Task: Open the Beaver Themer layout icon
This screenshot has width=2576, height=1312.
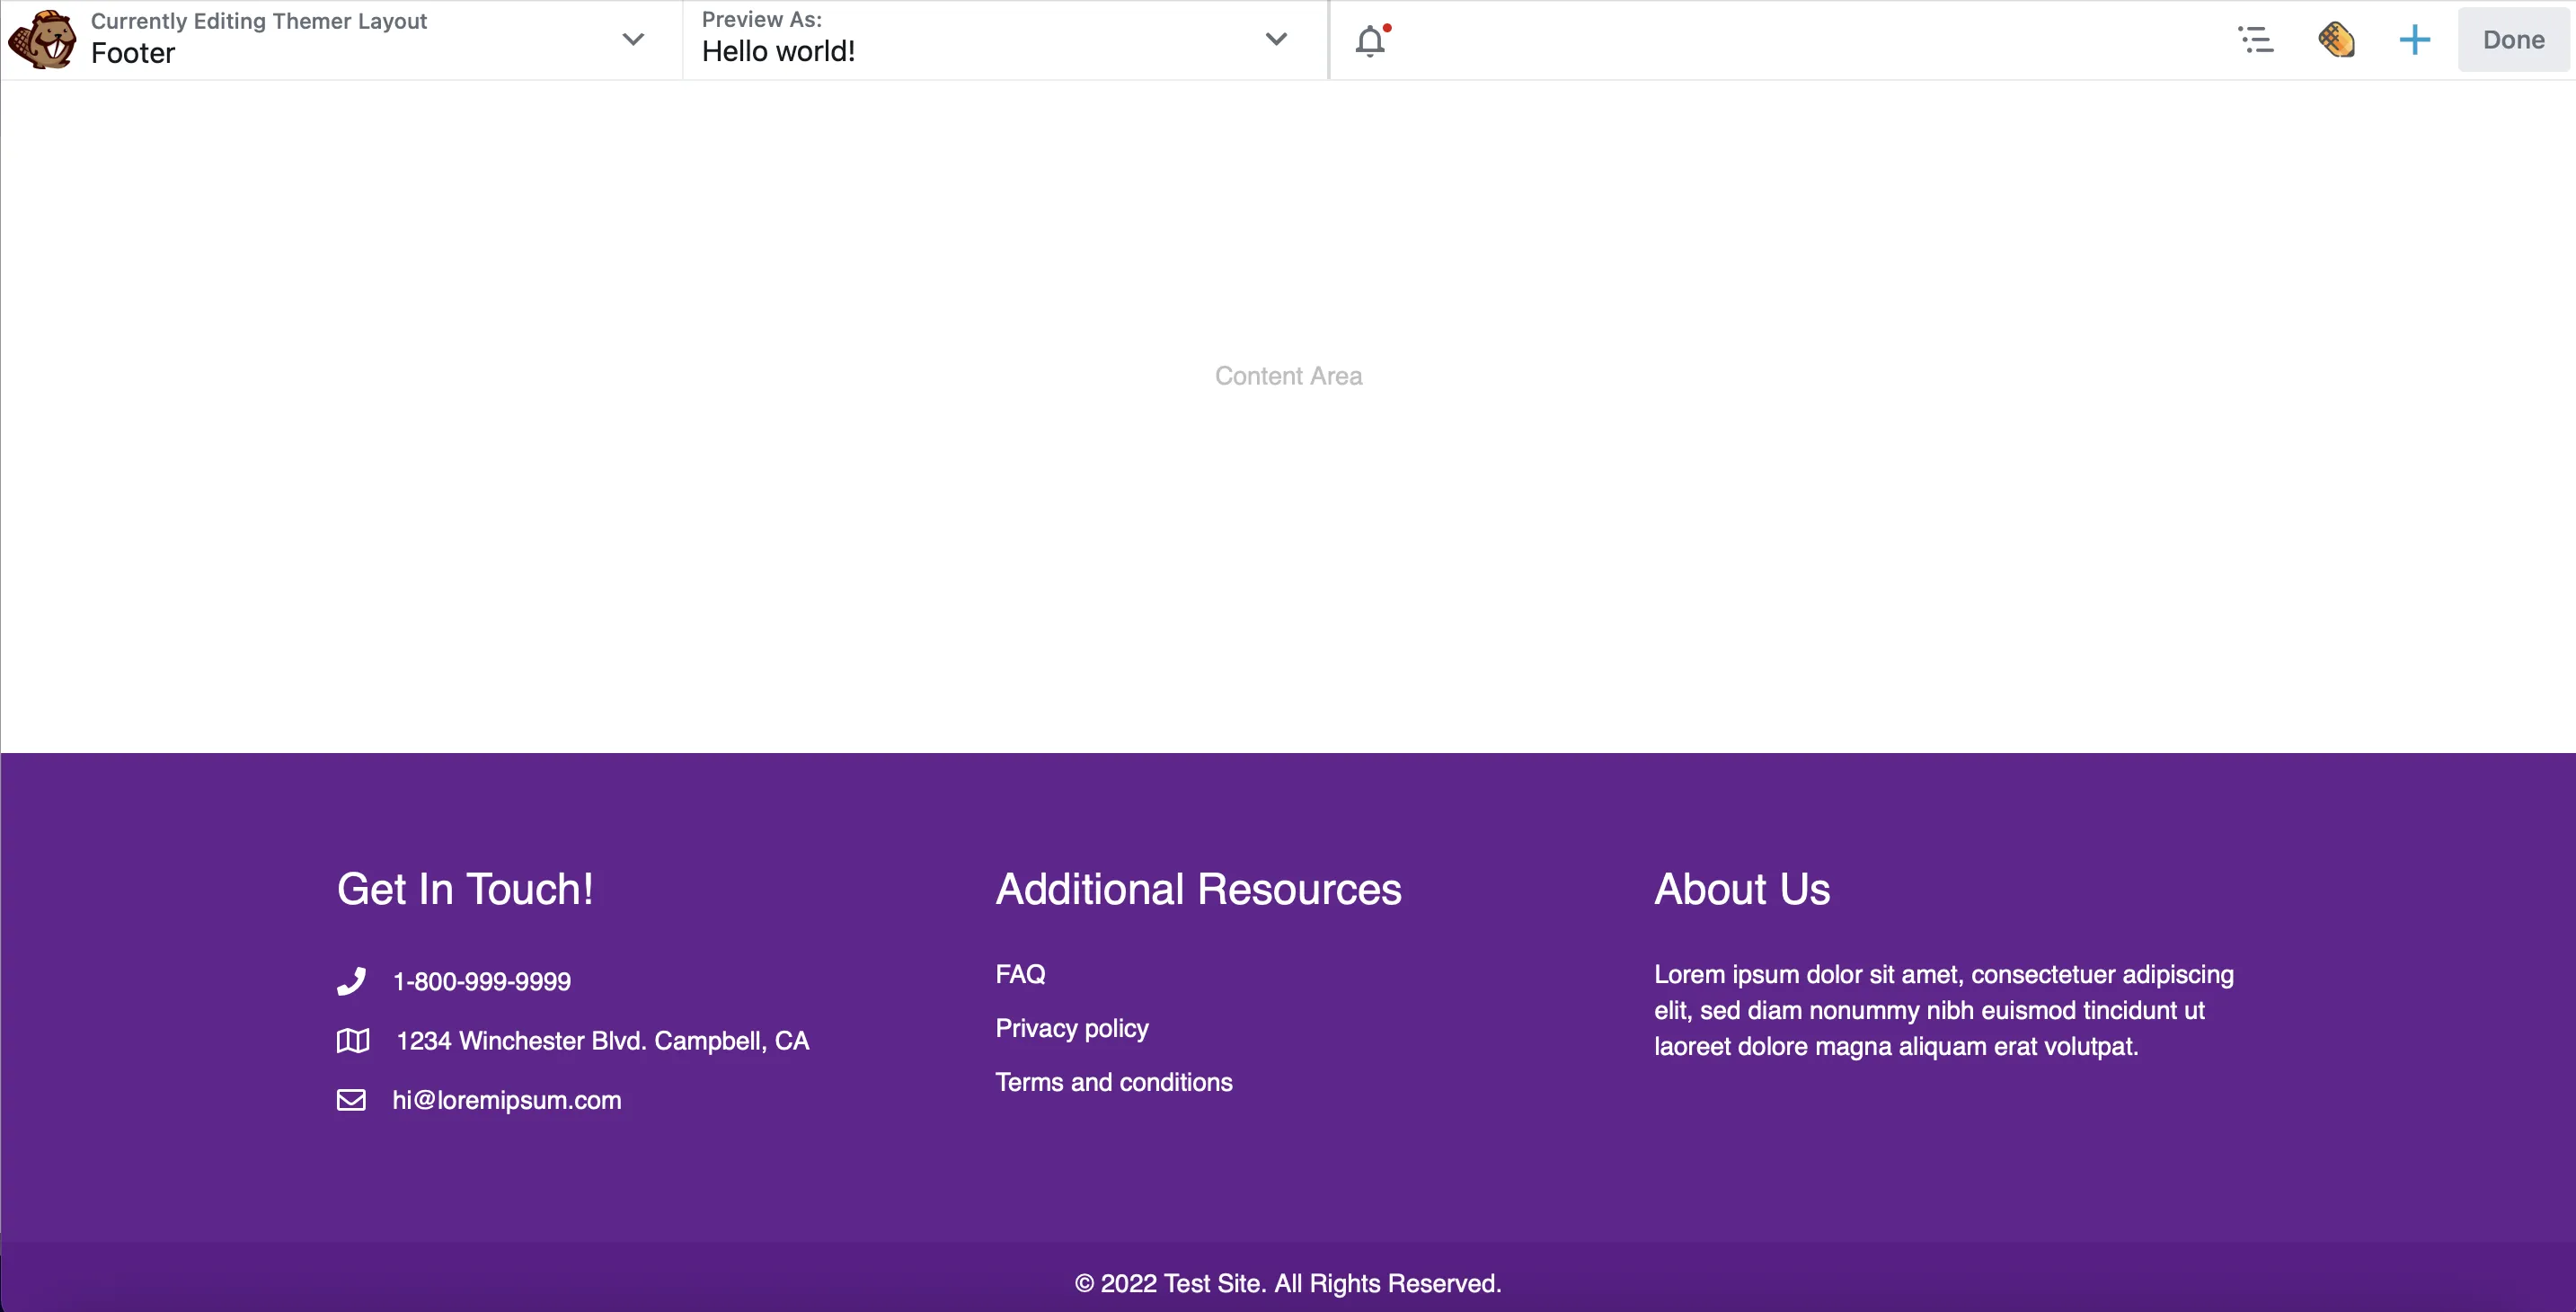Action: 2336,40
